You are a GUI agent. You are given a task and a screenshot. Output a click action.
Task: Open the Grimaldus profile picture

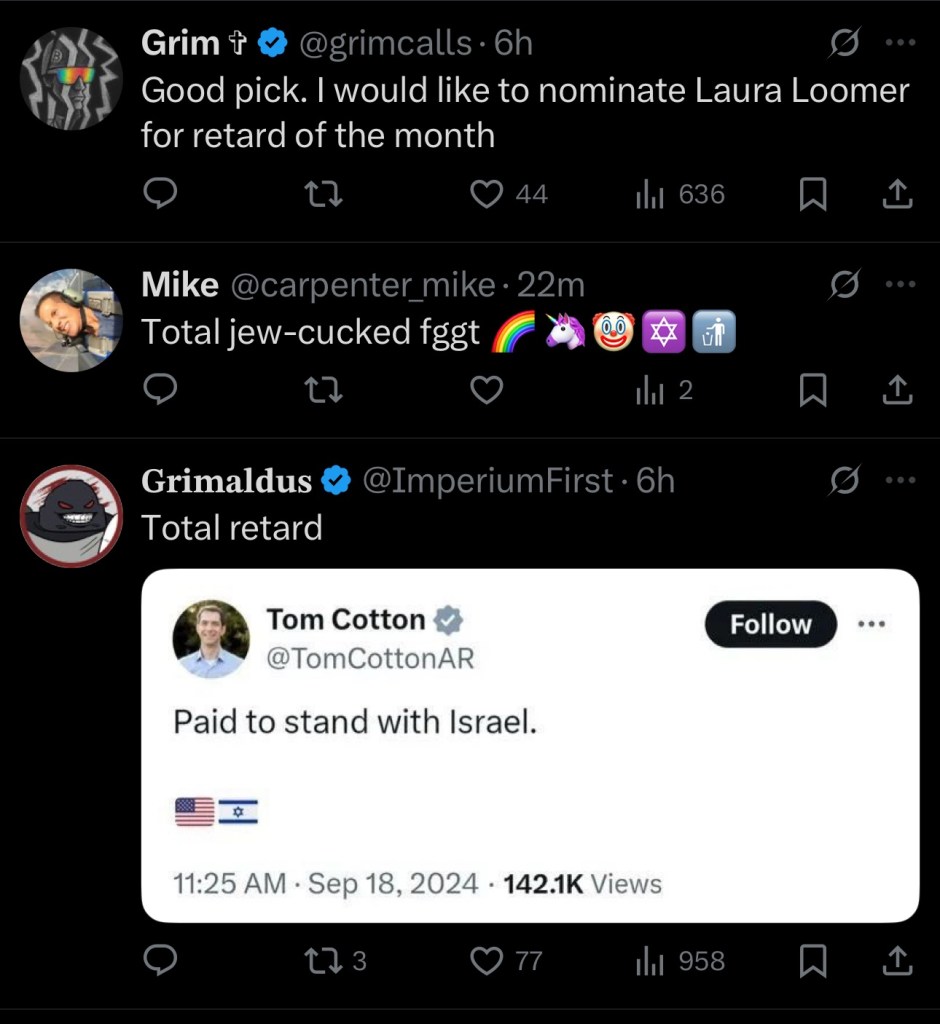click(71, 516)
